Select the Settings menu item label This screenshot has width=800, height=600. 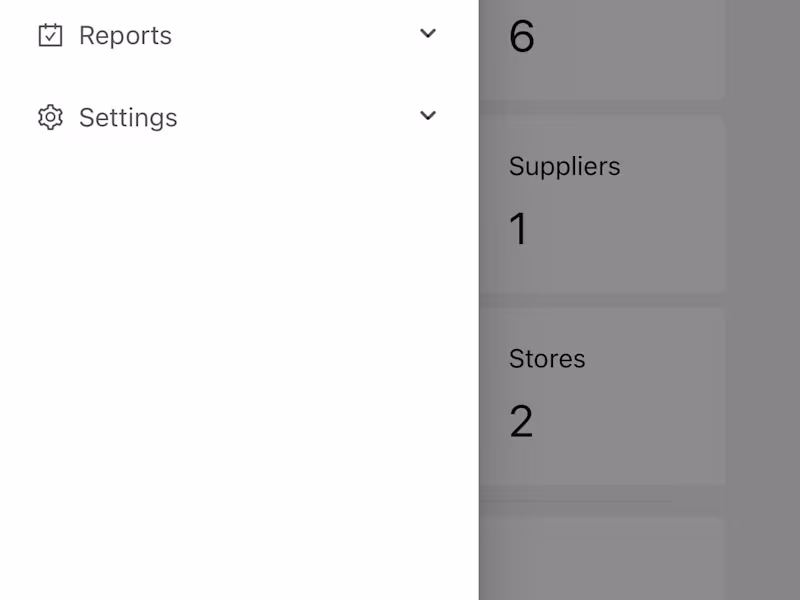click(128, 117)
